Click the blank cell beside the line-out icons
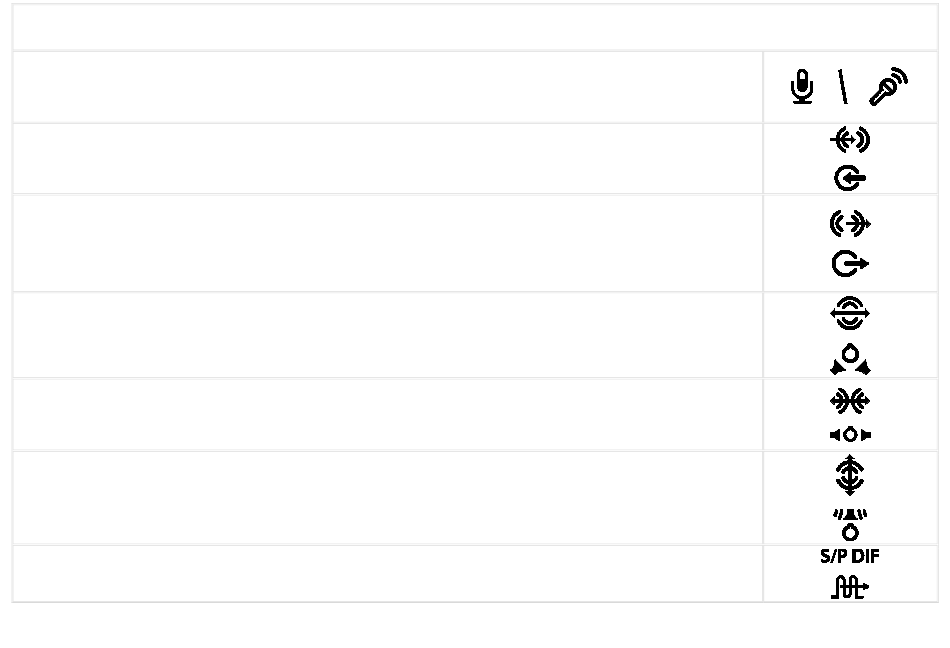Image resolution: width=950 pixels, height=648 pixels. pos(388,243)
